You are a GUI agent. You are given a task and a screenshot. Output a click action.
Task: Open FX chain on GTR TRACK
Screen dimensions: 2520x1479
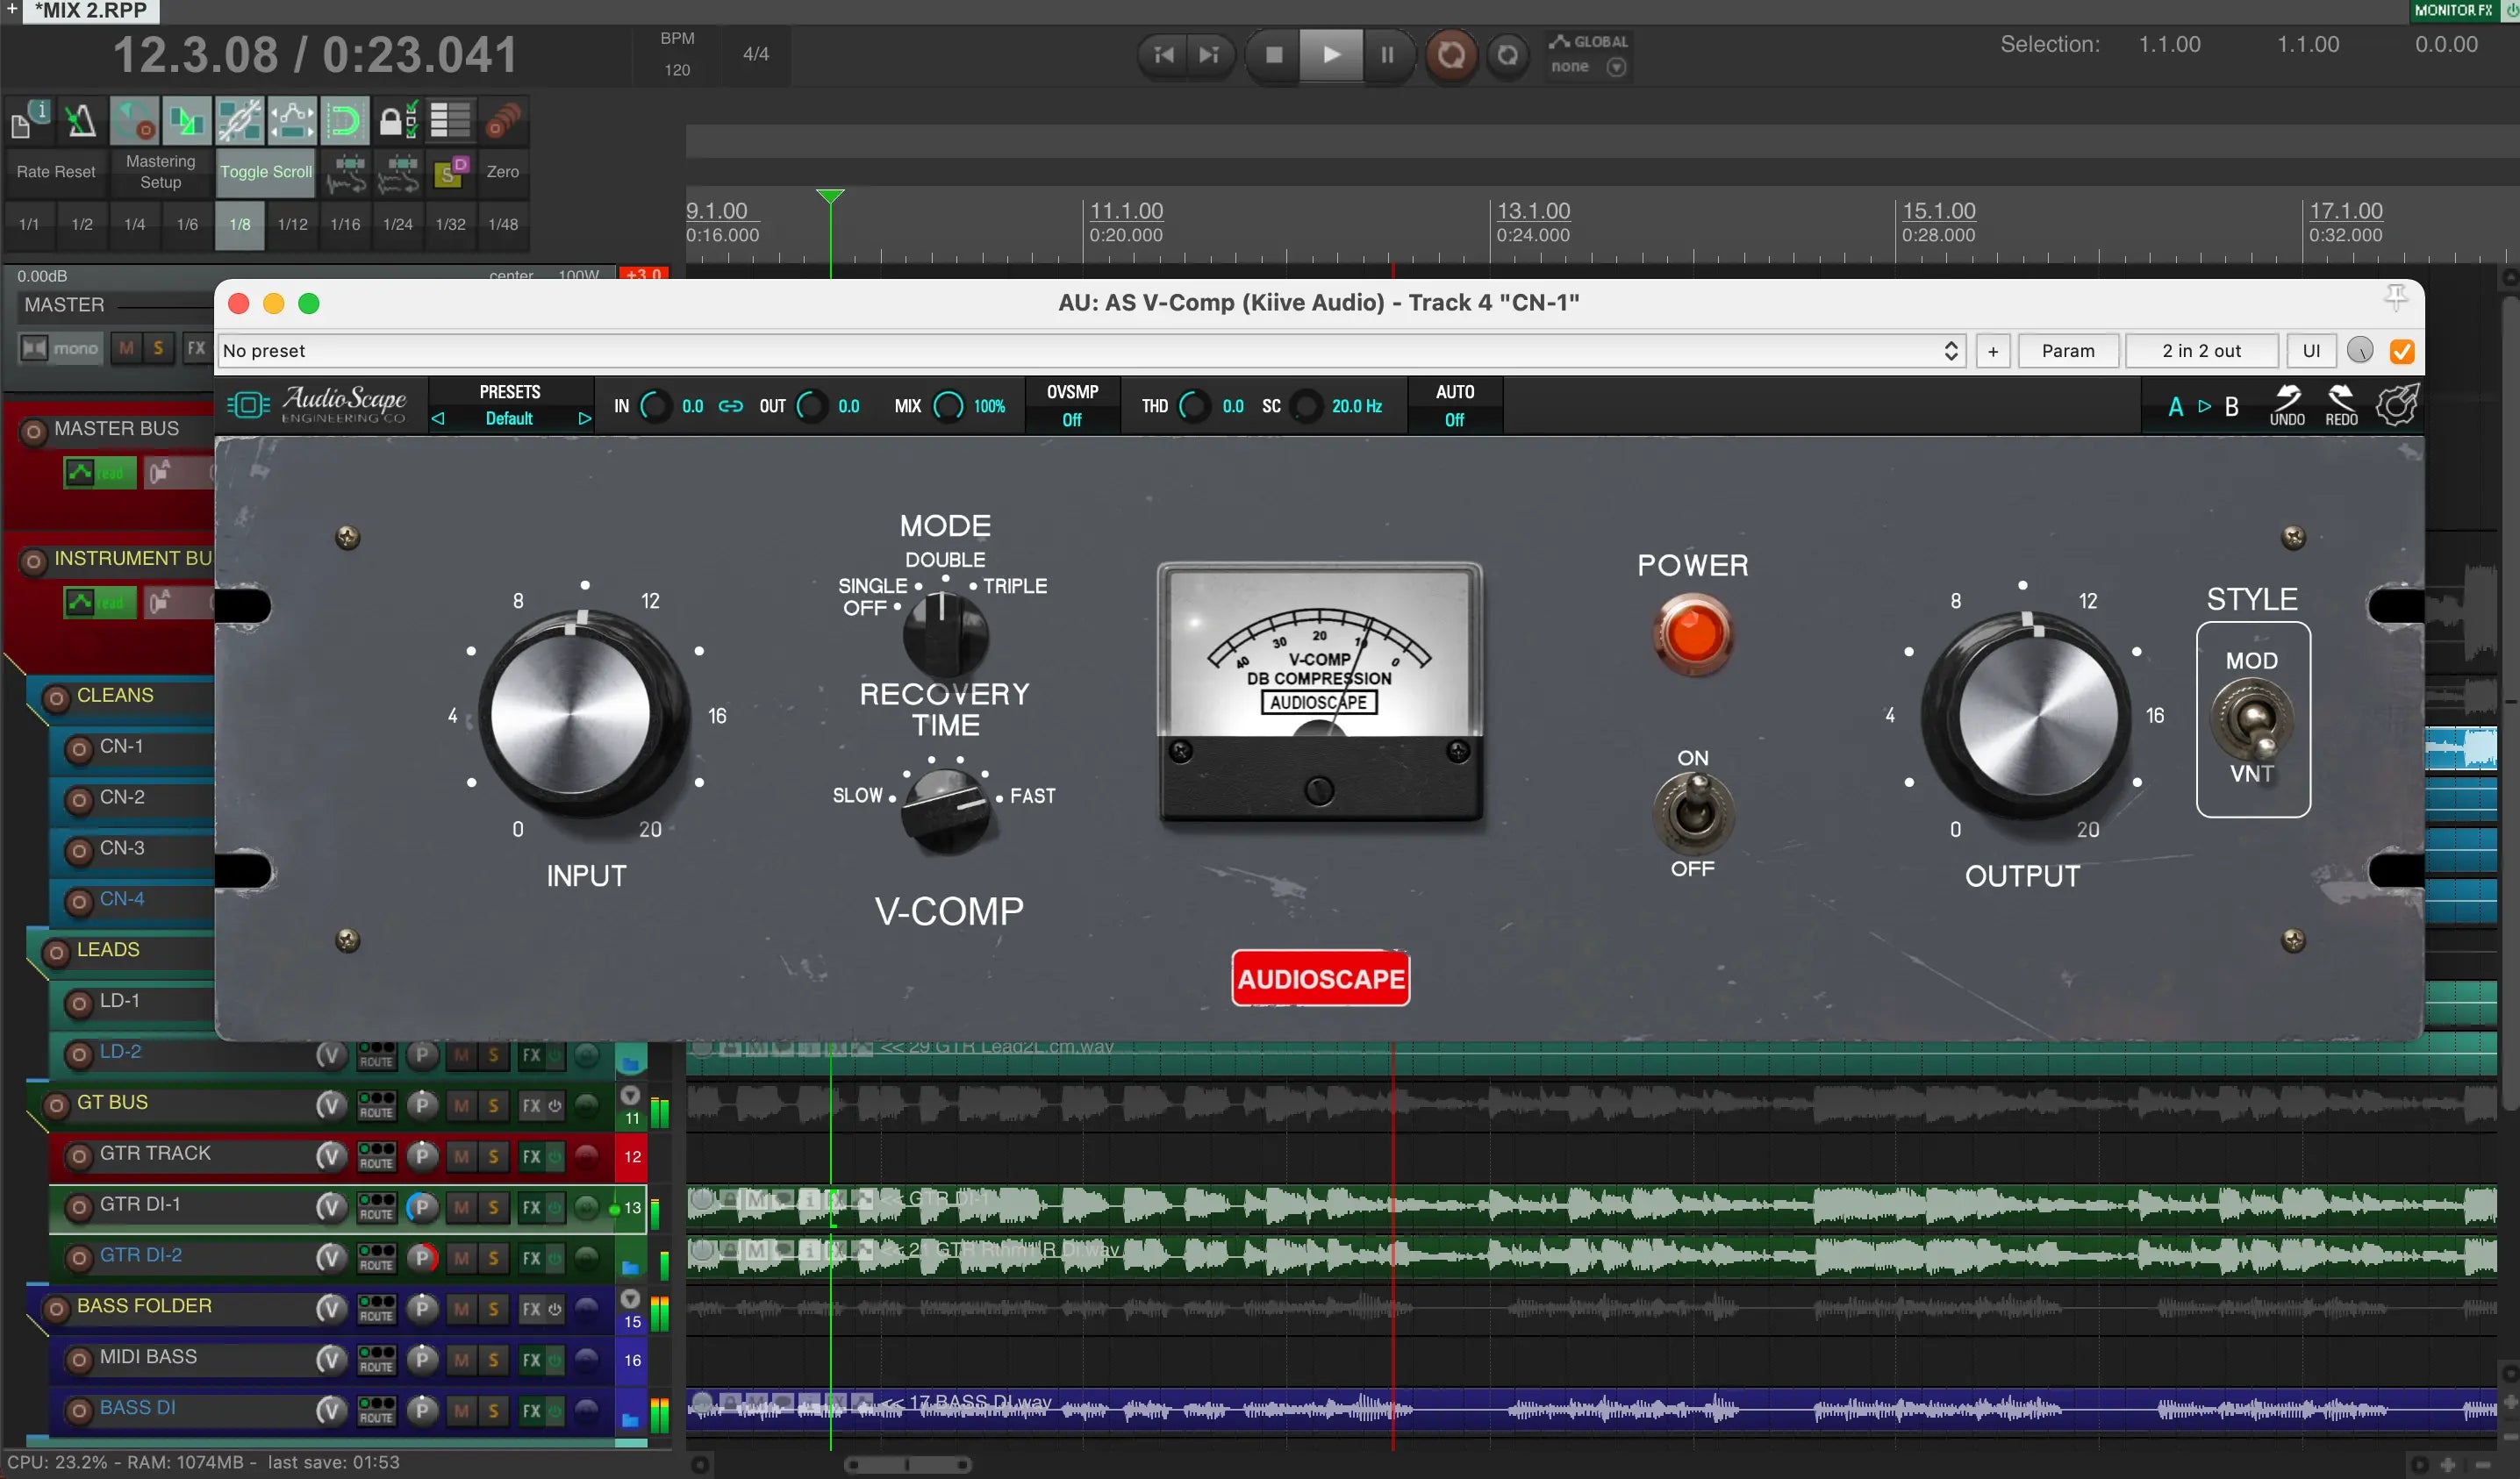coord(531,1157)
